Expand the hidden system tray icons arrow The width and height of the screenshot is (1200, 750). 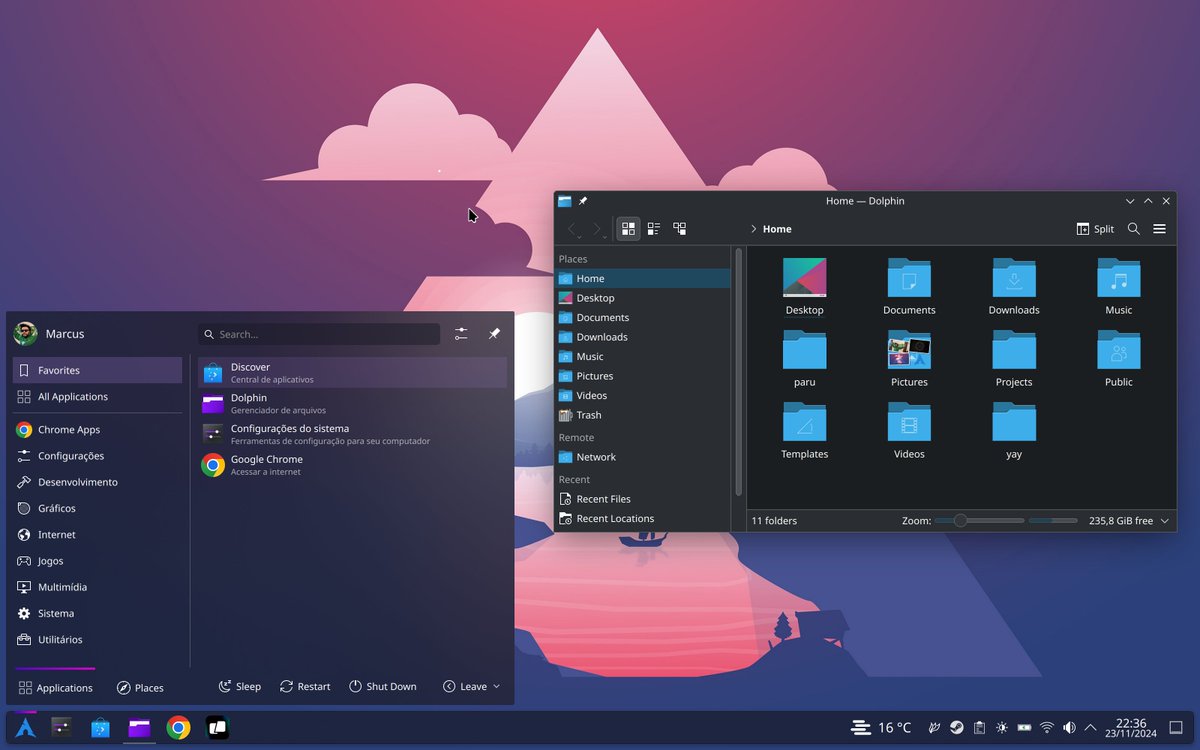(x=1090, y=728)
